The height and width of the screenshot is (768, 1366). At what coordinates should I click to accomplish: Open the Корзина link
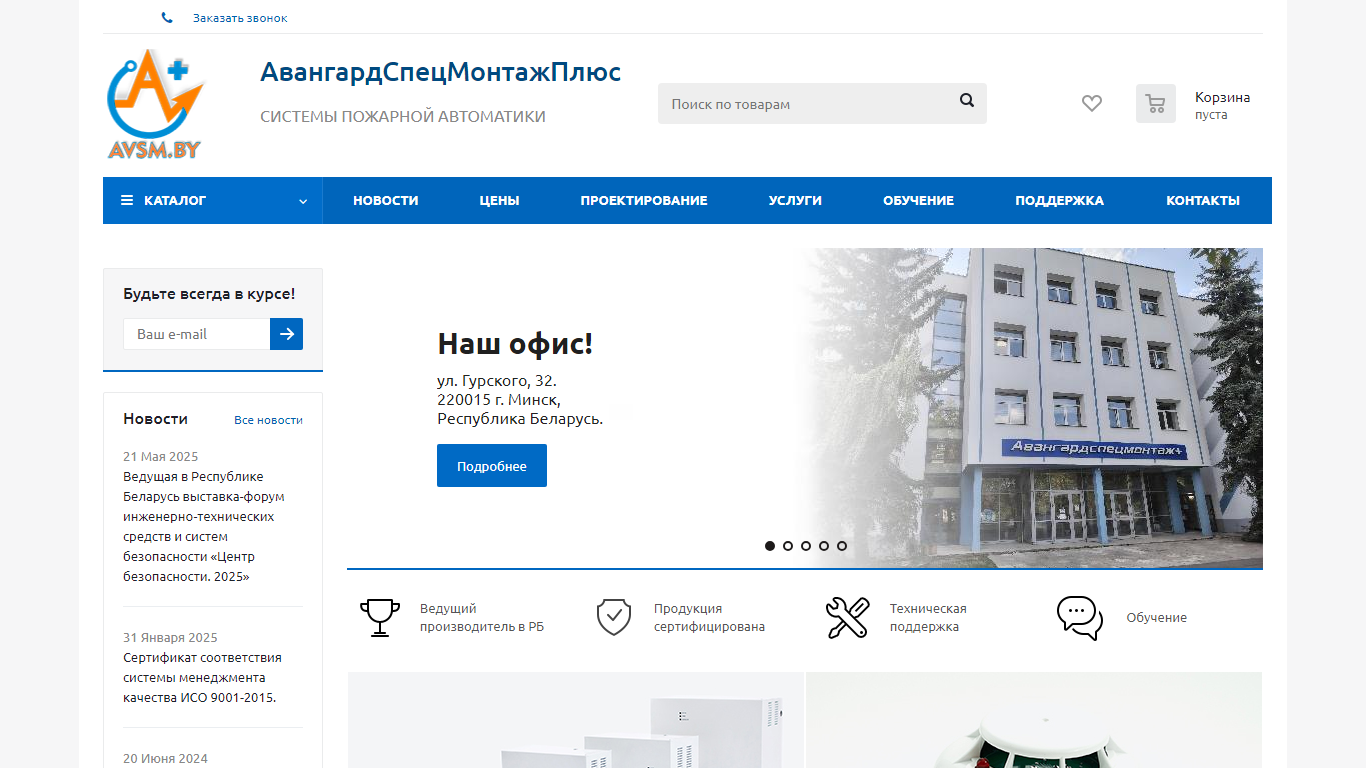click(1222, 97)
